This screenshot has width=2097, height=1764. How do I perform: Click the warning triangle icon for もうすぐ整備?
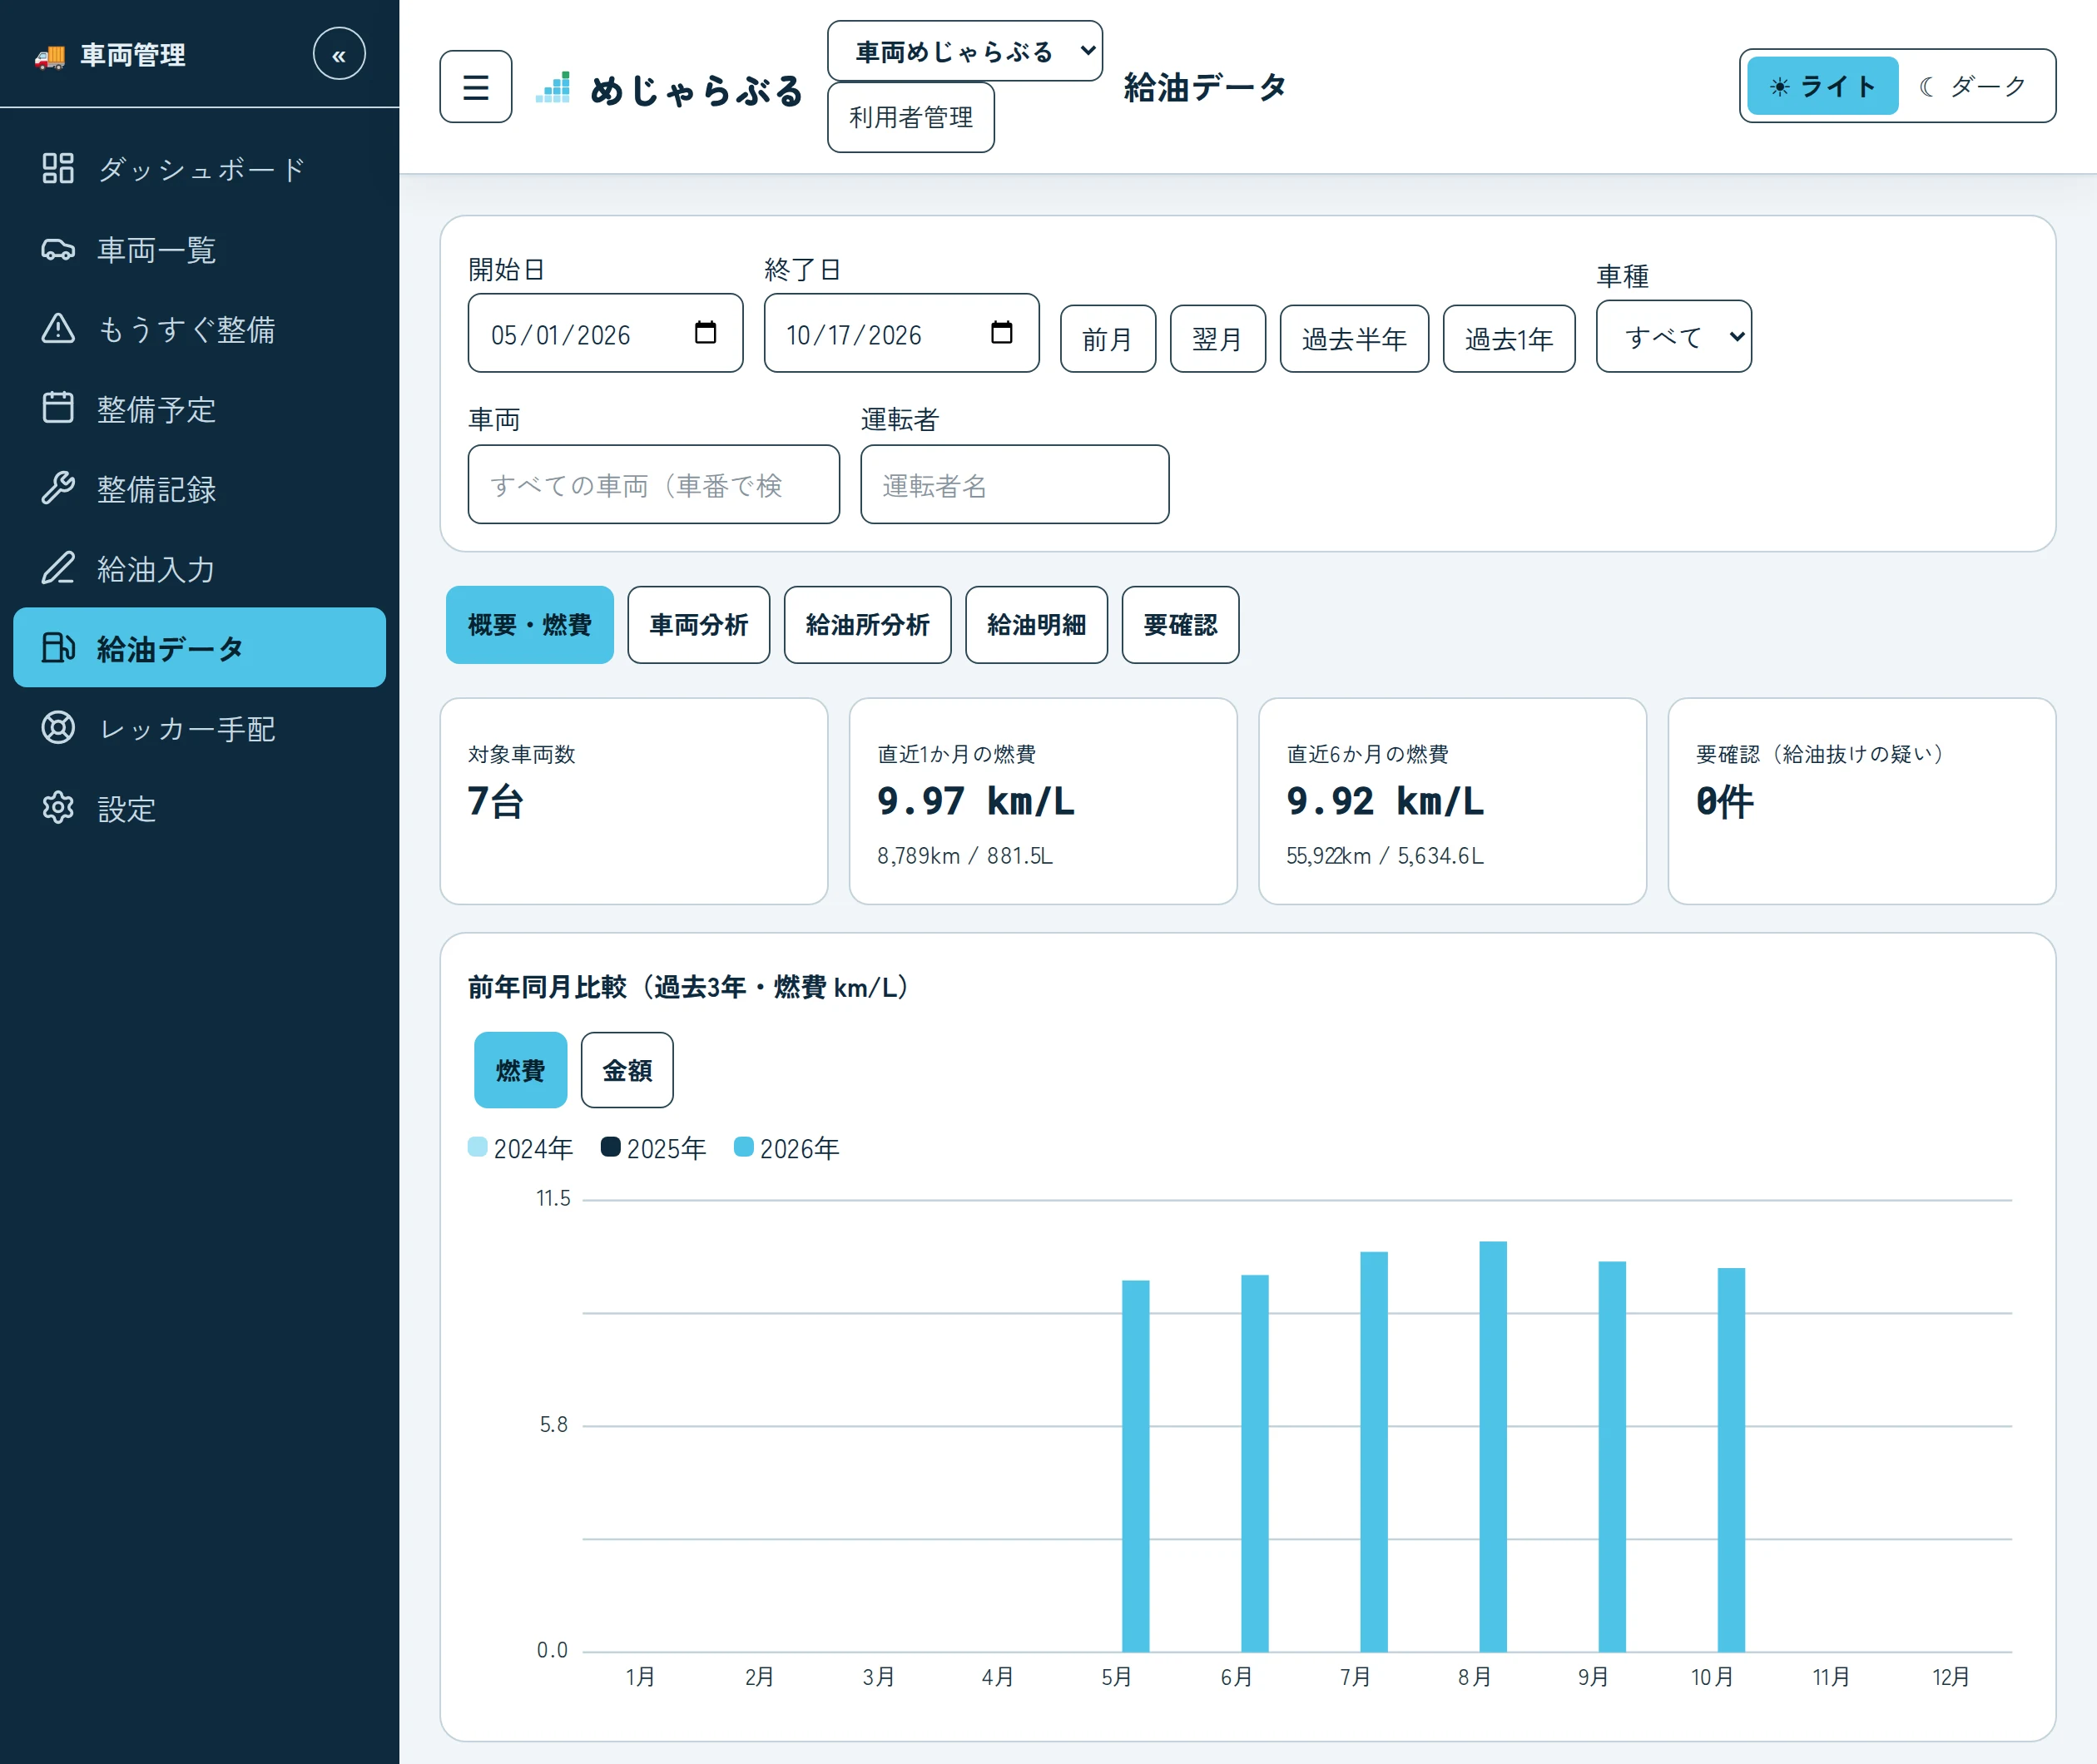tap(58, 328)
